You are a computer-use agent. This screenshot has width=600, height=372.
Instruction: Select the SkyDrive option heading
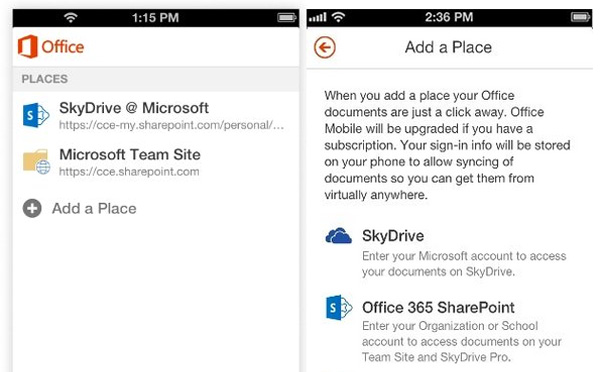pyautogui.click(x=393, y=236)
